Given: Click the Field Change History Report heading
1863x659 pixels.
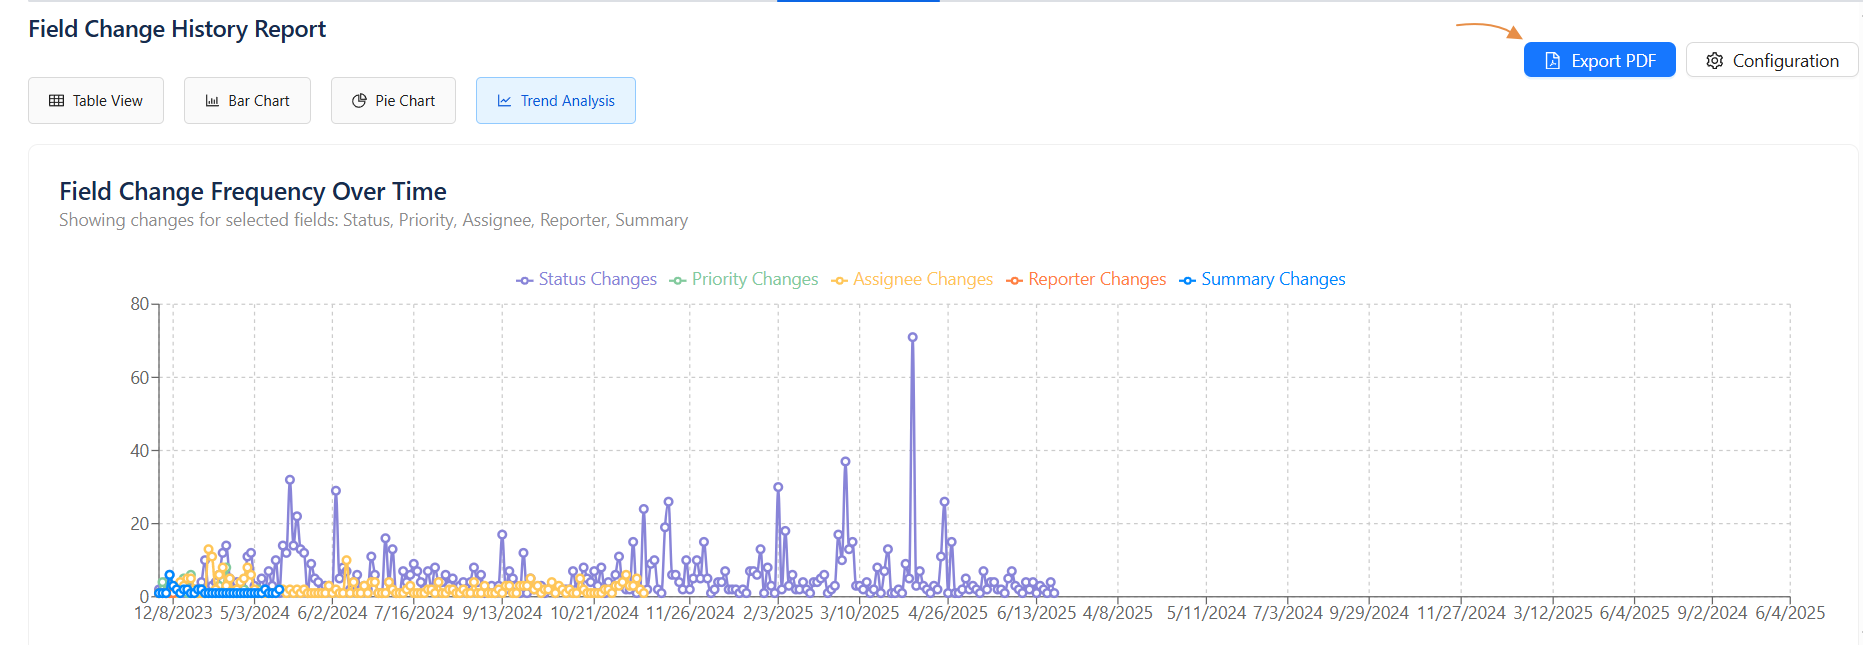Looking at the screenshot, I should pyautogui.click(x=177, y=29).
